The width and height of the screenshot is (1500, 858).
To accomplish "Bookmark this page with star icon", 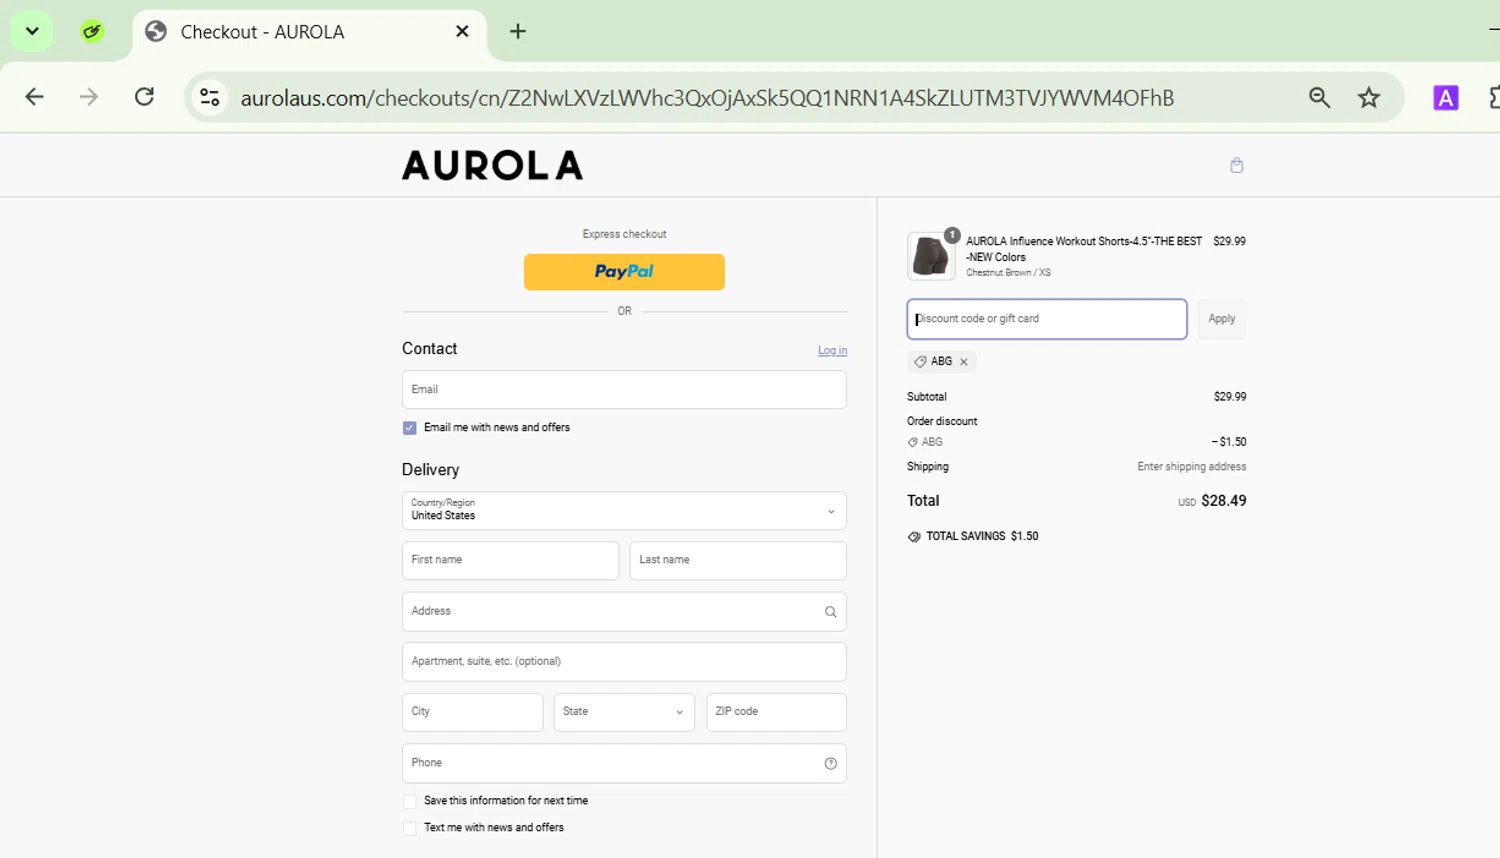I will [x=1368, y=97].
